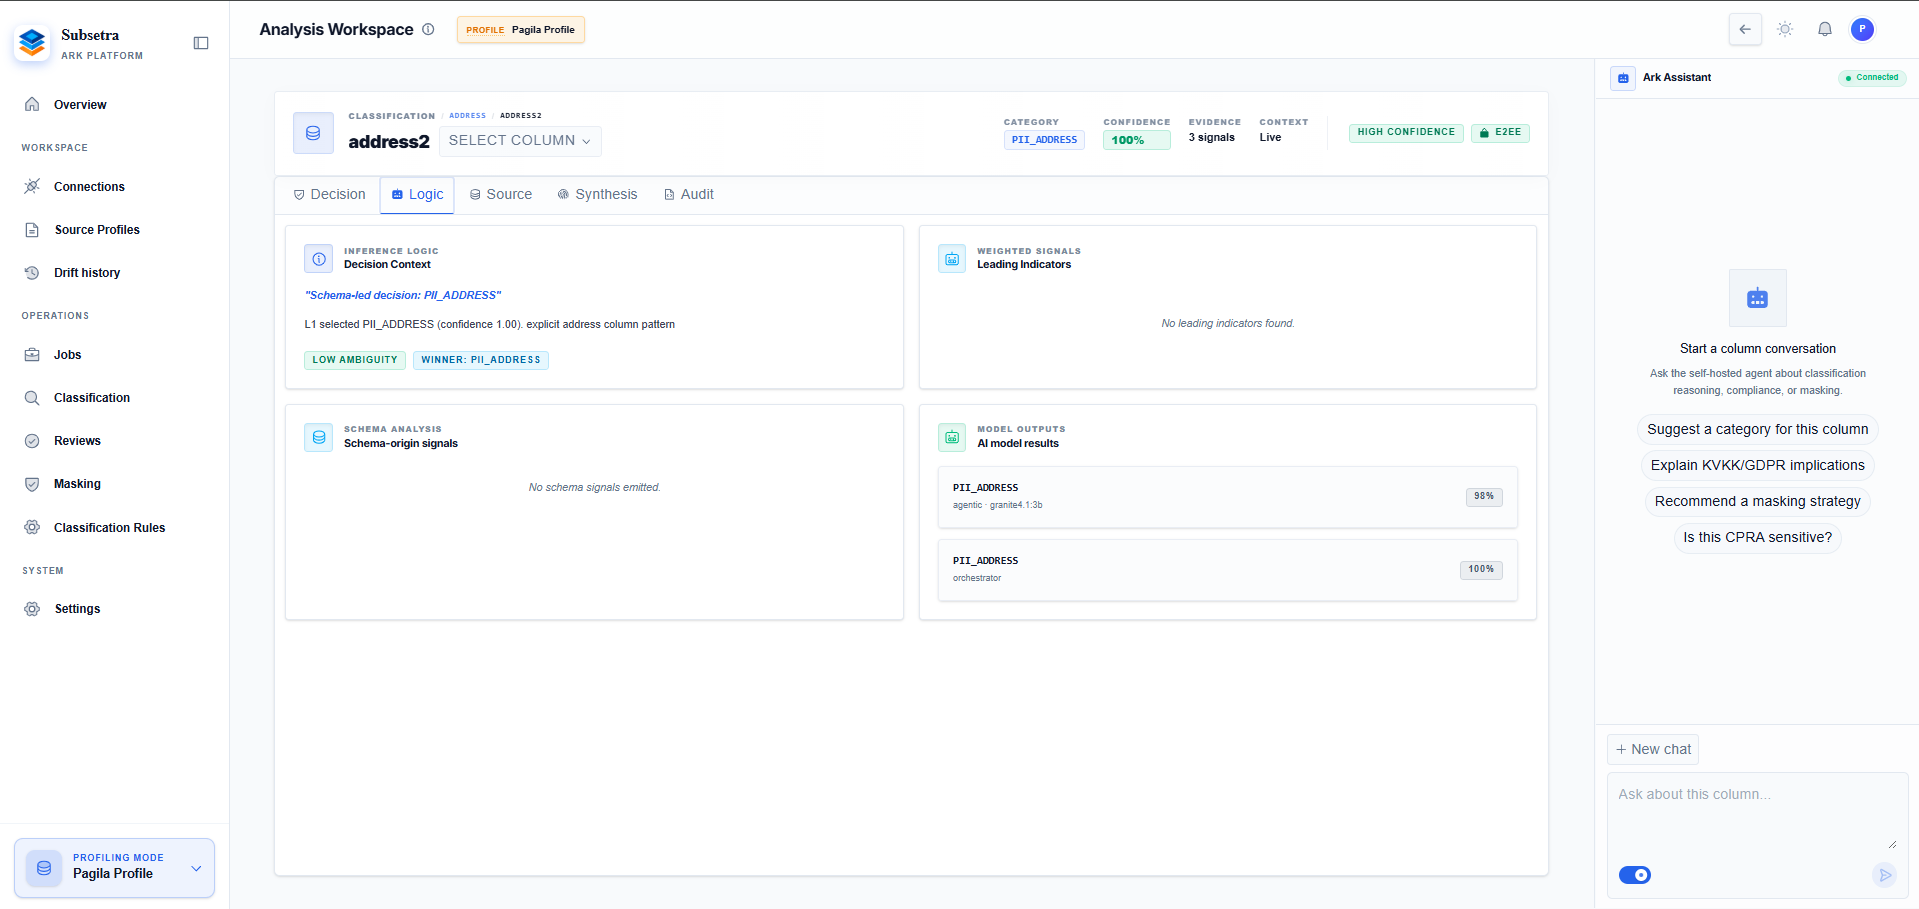Viewport: 1919px width, 909px height.
Task: Open Reviews page
Action: point(77,441)
